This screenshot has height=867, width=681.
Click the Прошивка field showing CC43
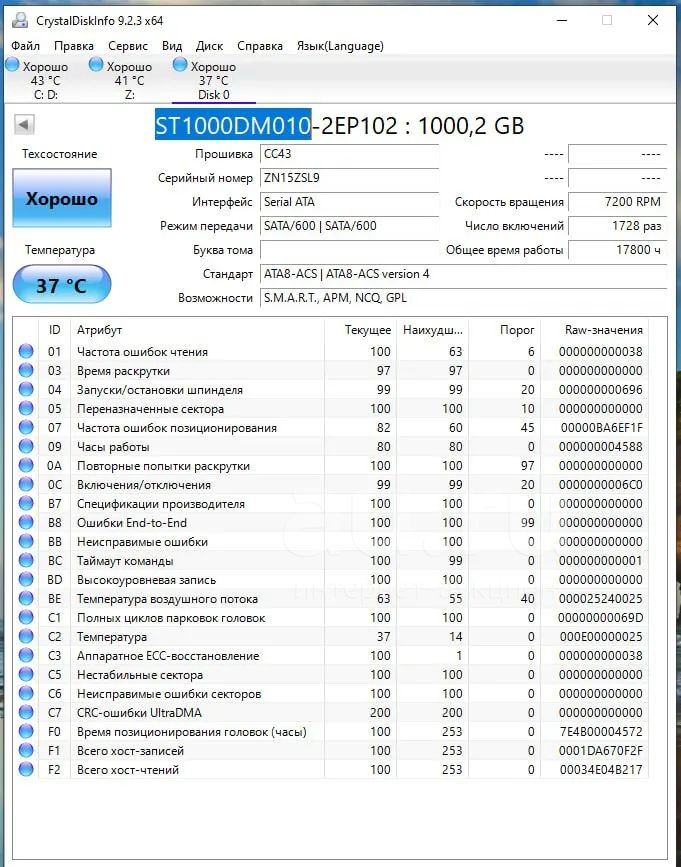coord(349,154)
